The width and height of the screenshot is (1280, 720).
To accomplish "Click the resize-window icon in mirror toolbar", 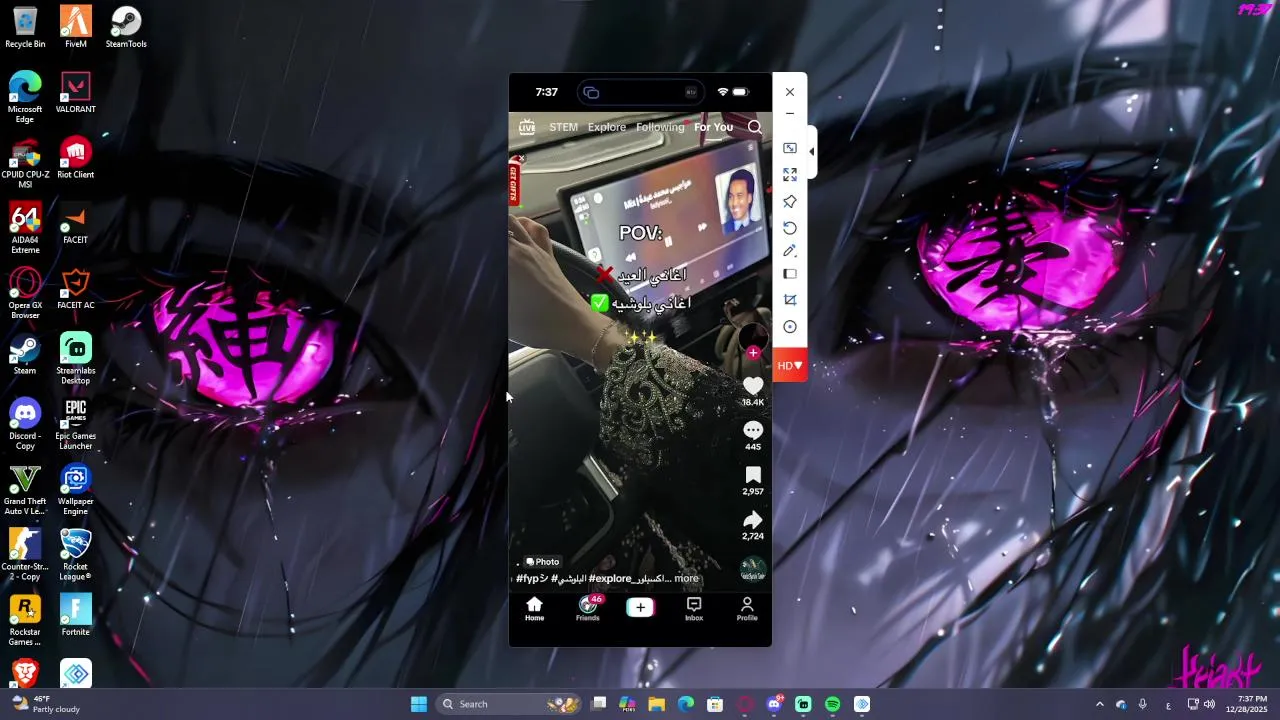I will (x=790, y=148).
